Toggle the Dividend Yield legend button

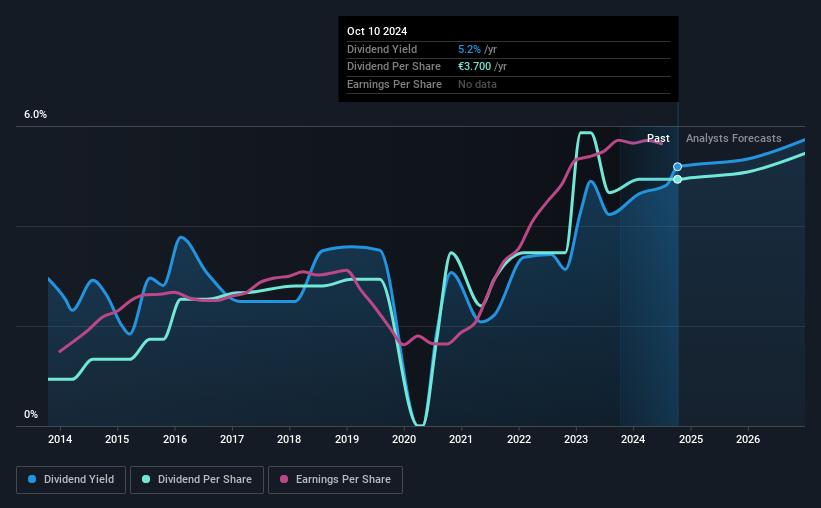click(71, 480)
